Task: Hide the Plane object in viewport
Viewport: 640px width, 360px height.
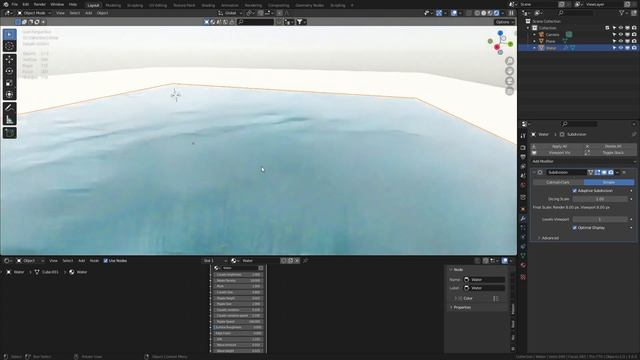Action: tap(621, 41)
